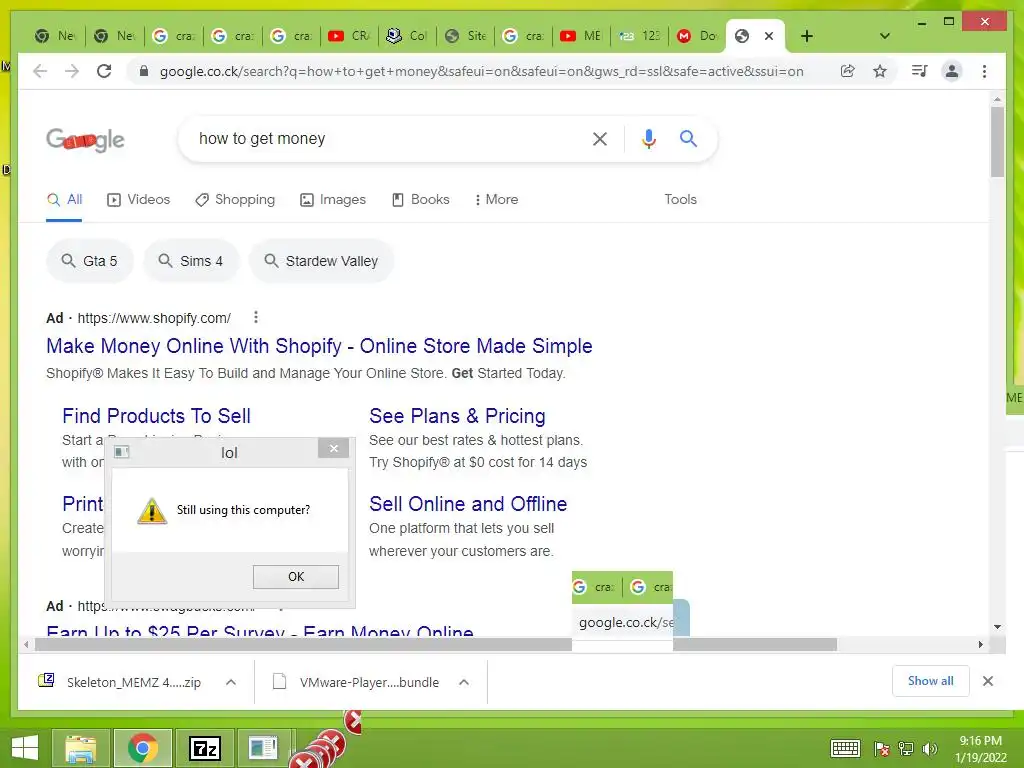This screenshot has height=768, width=1024.
Task: Confirm the lol dialog with OK
Action: tap(296, 577)
